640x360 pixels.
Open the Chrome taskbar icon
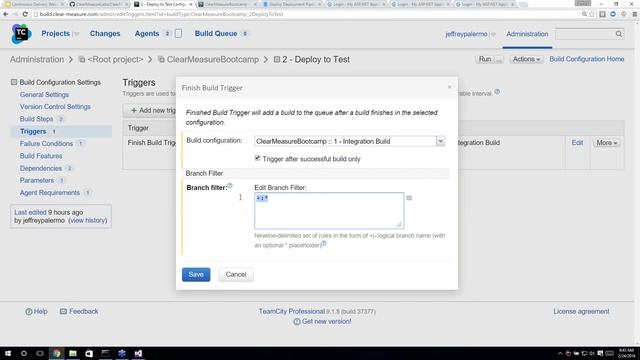tap(56, 353)
